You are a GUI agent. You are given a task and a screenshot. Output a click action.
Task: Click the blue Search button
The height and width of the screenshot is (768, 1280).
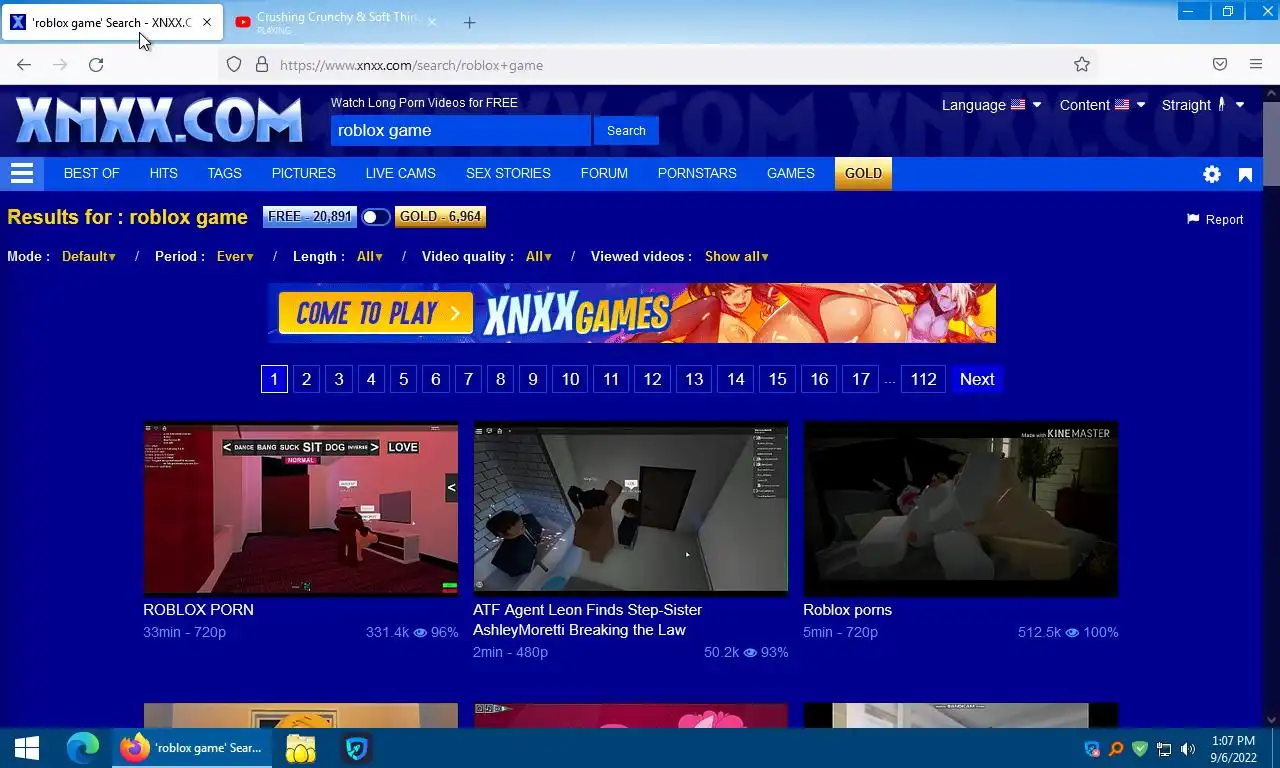click(x=626, y=130)
